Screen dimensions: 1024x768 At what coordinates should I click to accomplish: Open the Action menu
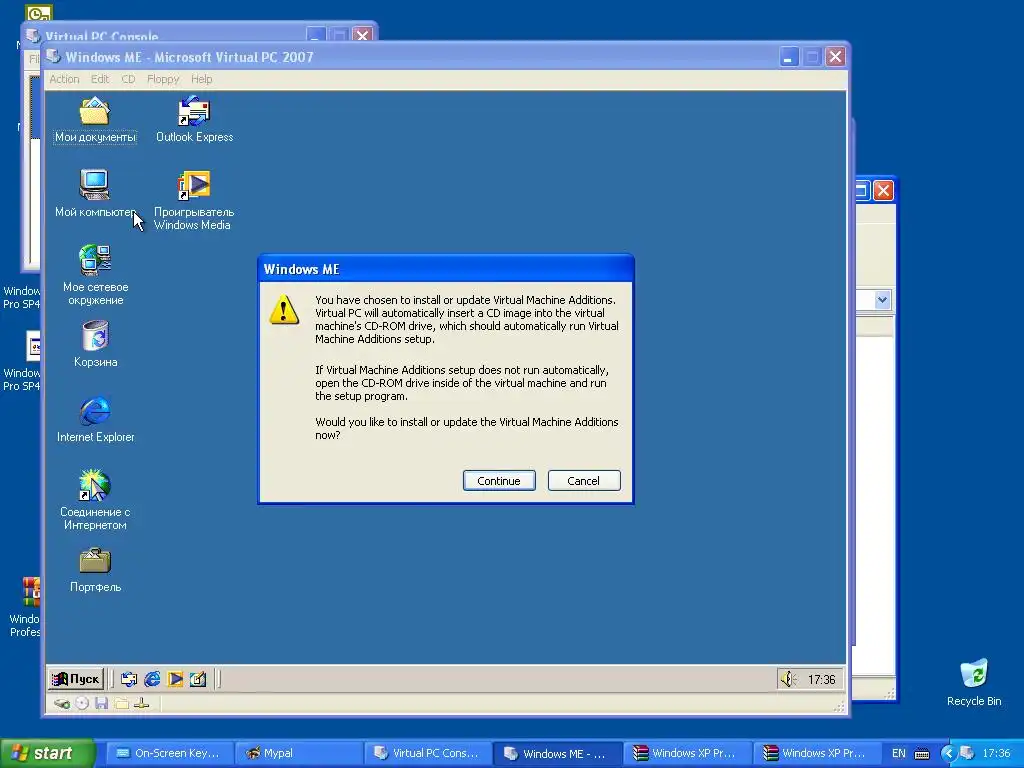pos(64,79)
